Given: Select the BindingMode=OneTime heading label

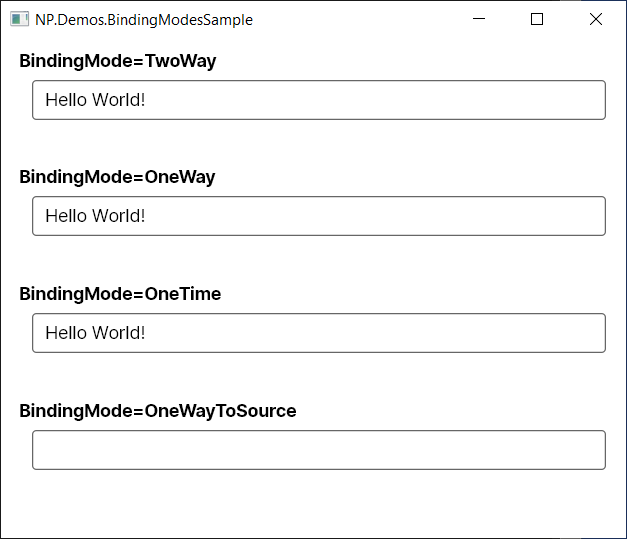Looking at the screenshot, I should (120, 294).
